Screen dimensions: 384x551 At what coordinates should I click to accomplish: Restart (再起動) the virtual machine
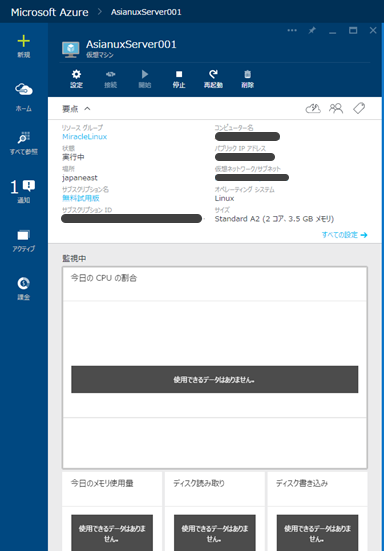click(213, 79)
